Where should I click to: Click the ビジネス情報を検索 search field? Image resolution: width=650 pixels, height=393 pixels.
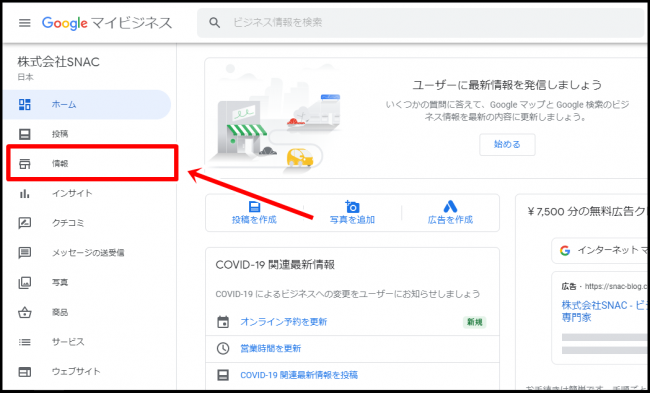tap(421, 22)
